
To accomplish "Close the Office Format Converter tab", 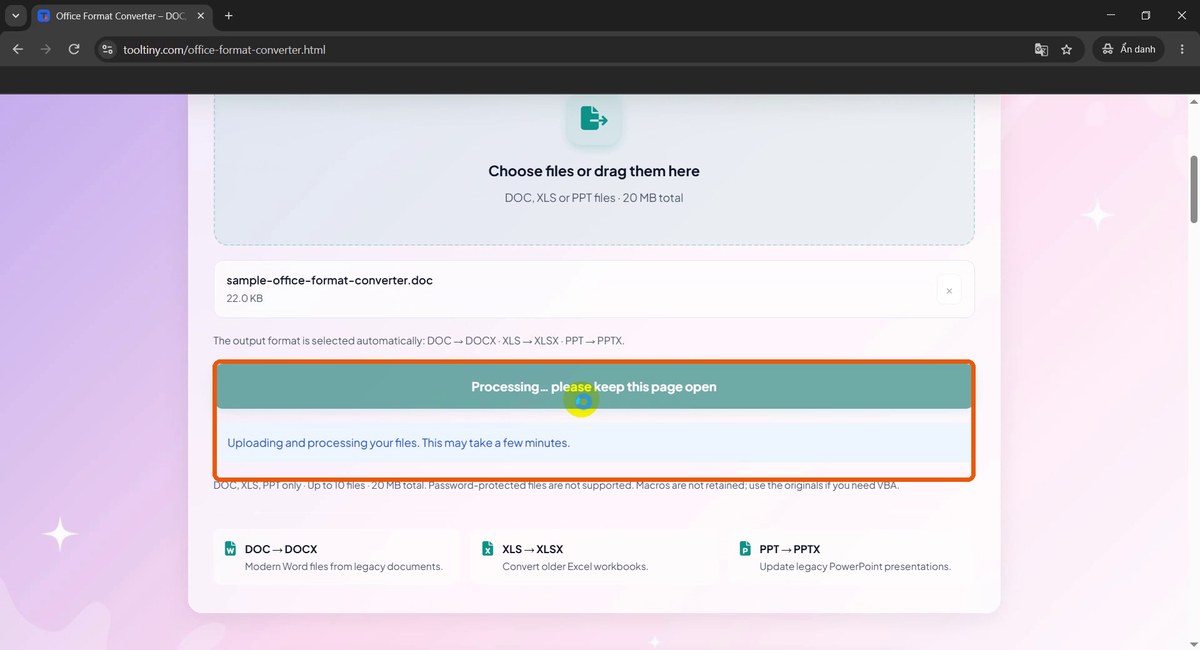I will [x=198, y=16].
